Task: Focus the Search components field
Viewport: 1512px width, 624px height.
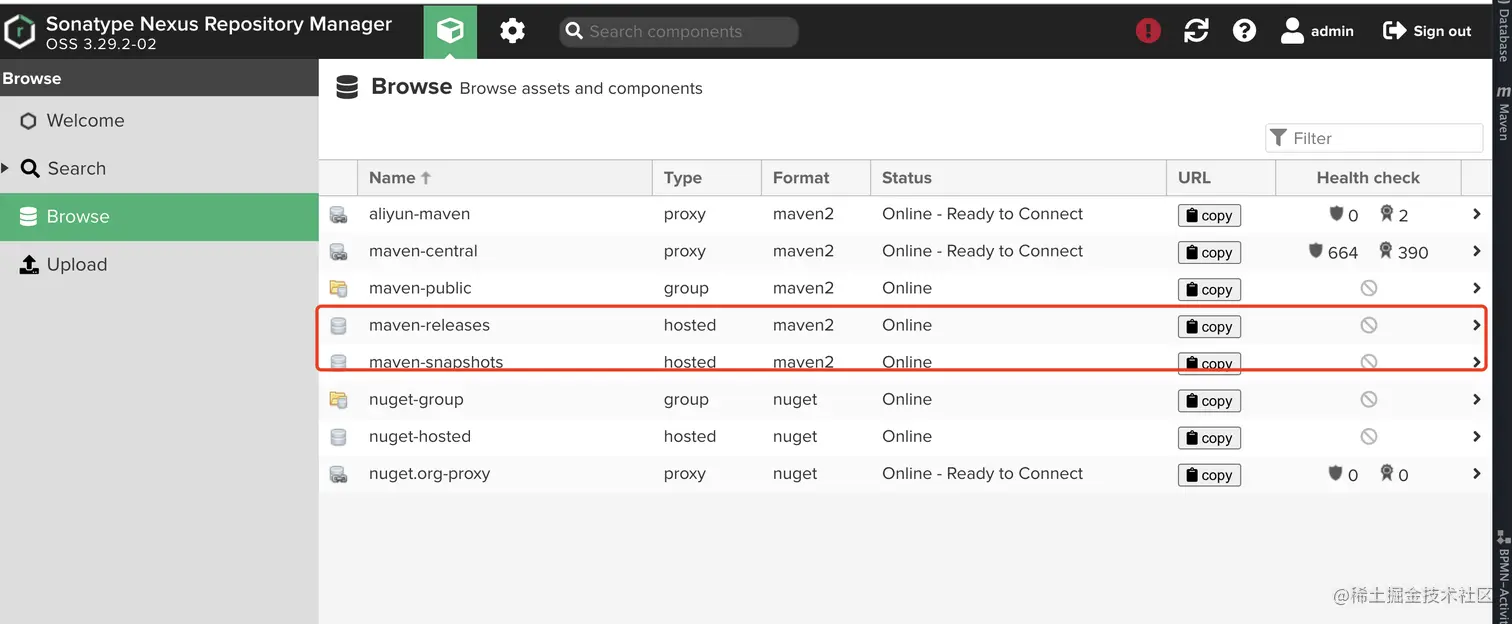Action: [x=679, y=31]
